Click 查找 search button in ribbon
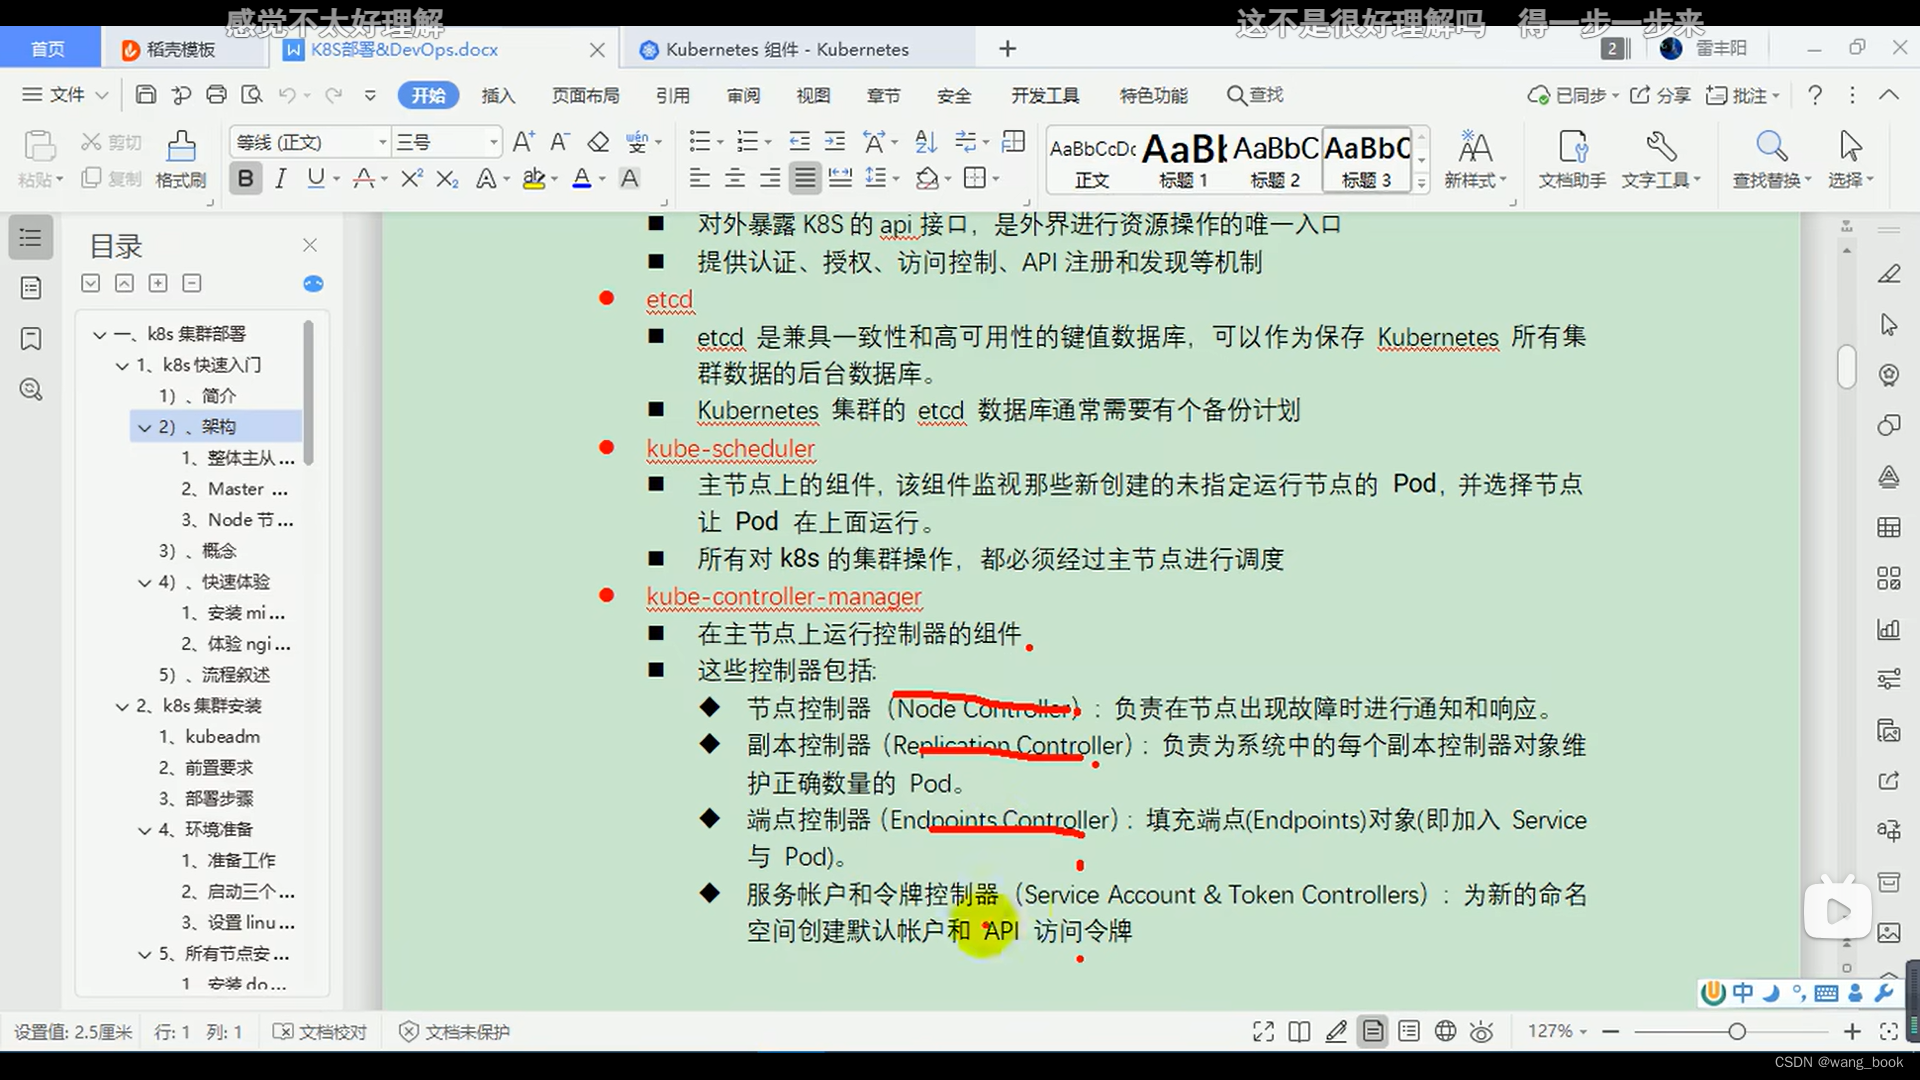Screen dimensions: 1920x1080 pyautogui.click(x=1255, y=95)
